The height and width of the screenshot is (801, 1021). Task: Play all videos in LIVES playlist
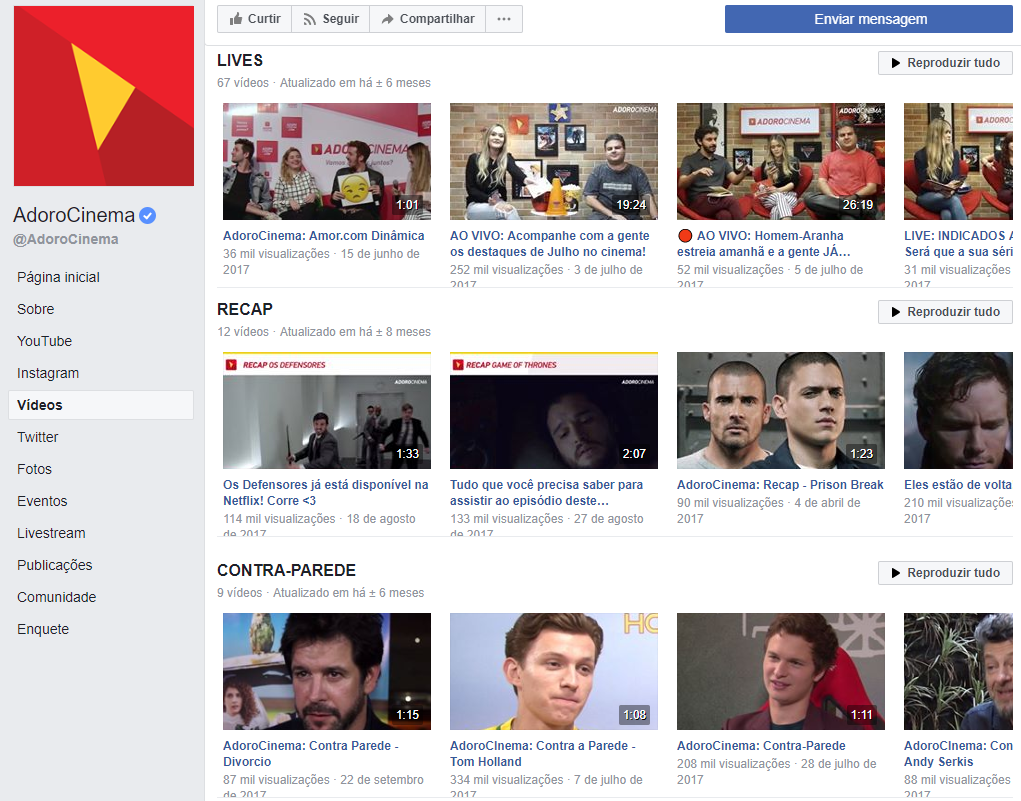pyautogui.click(x=945, y=63)
